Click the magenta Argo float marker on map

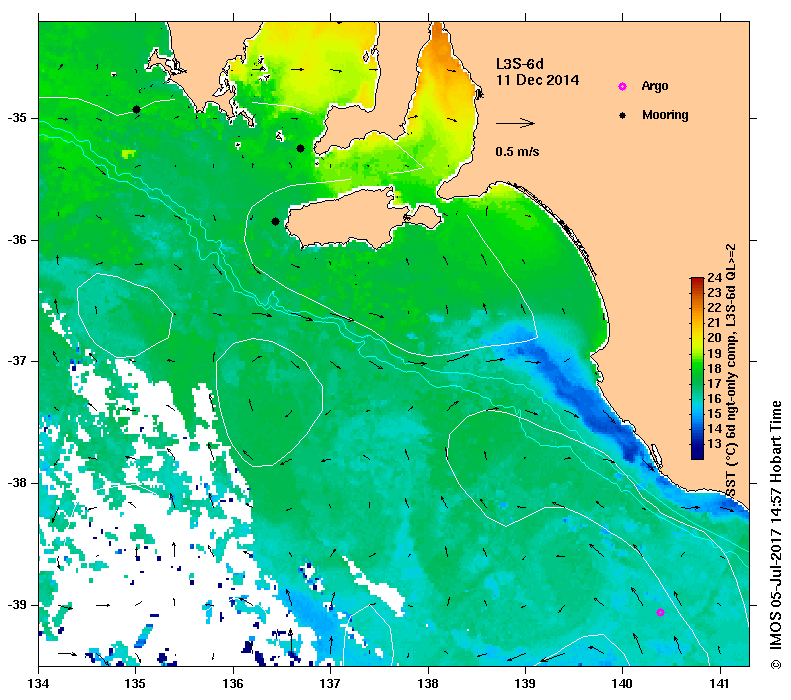pos(660,612)
